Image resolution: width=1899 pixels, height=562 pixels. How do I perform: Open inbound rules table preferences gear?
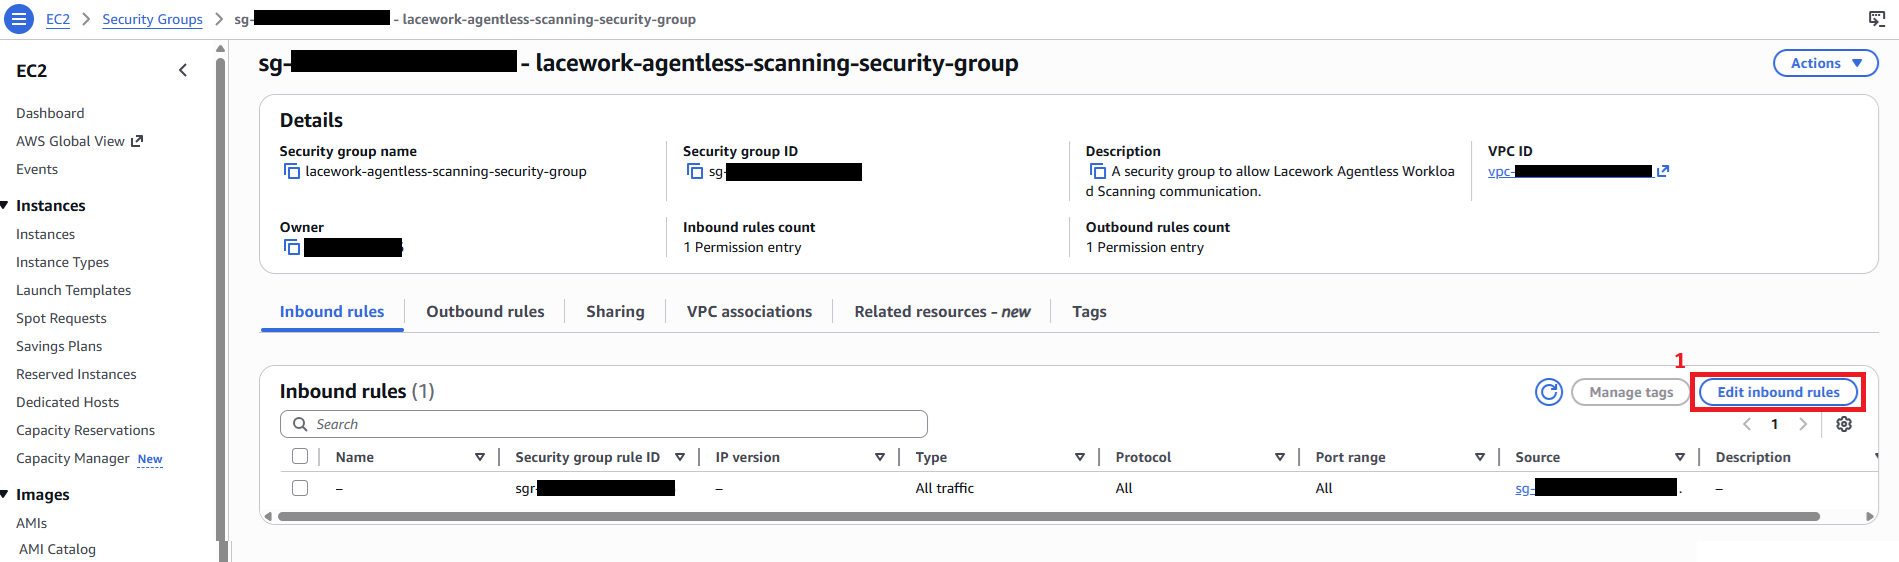[x=1844, y=424]
